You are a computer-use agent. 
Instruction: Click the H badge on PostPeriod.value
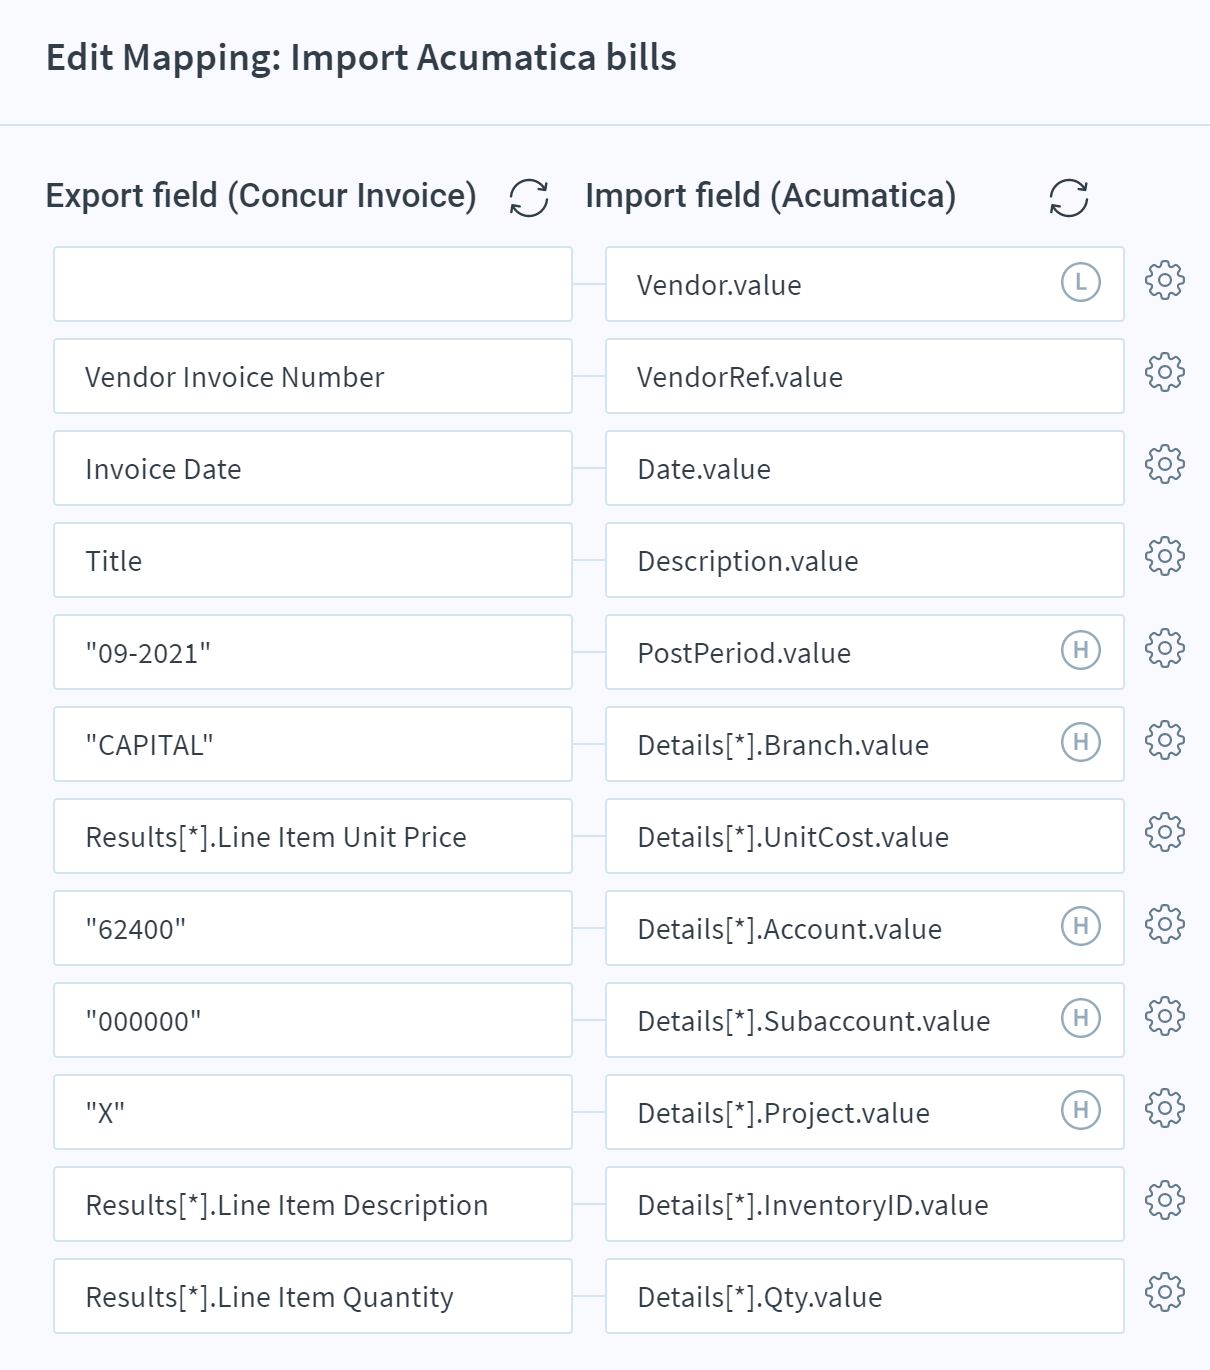point(1081,650)
